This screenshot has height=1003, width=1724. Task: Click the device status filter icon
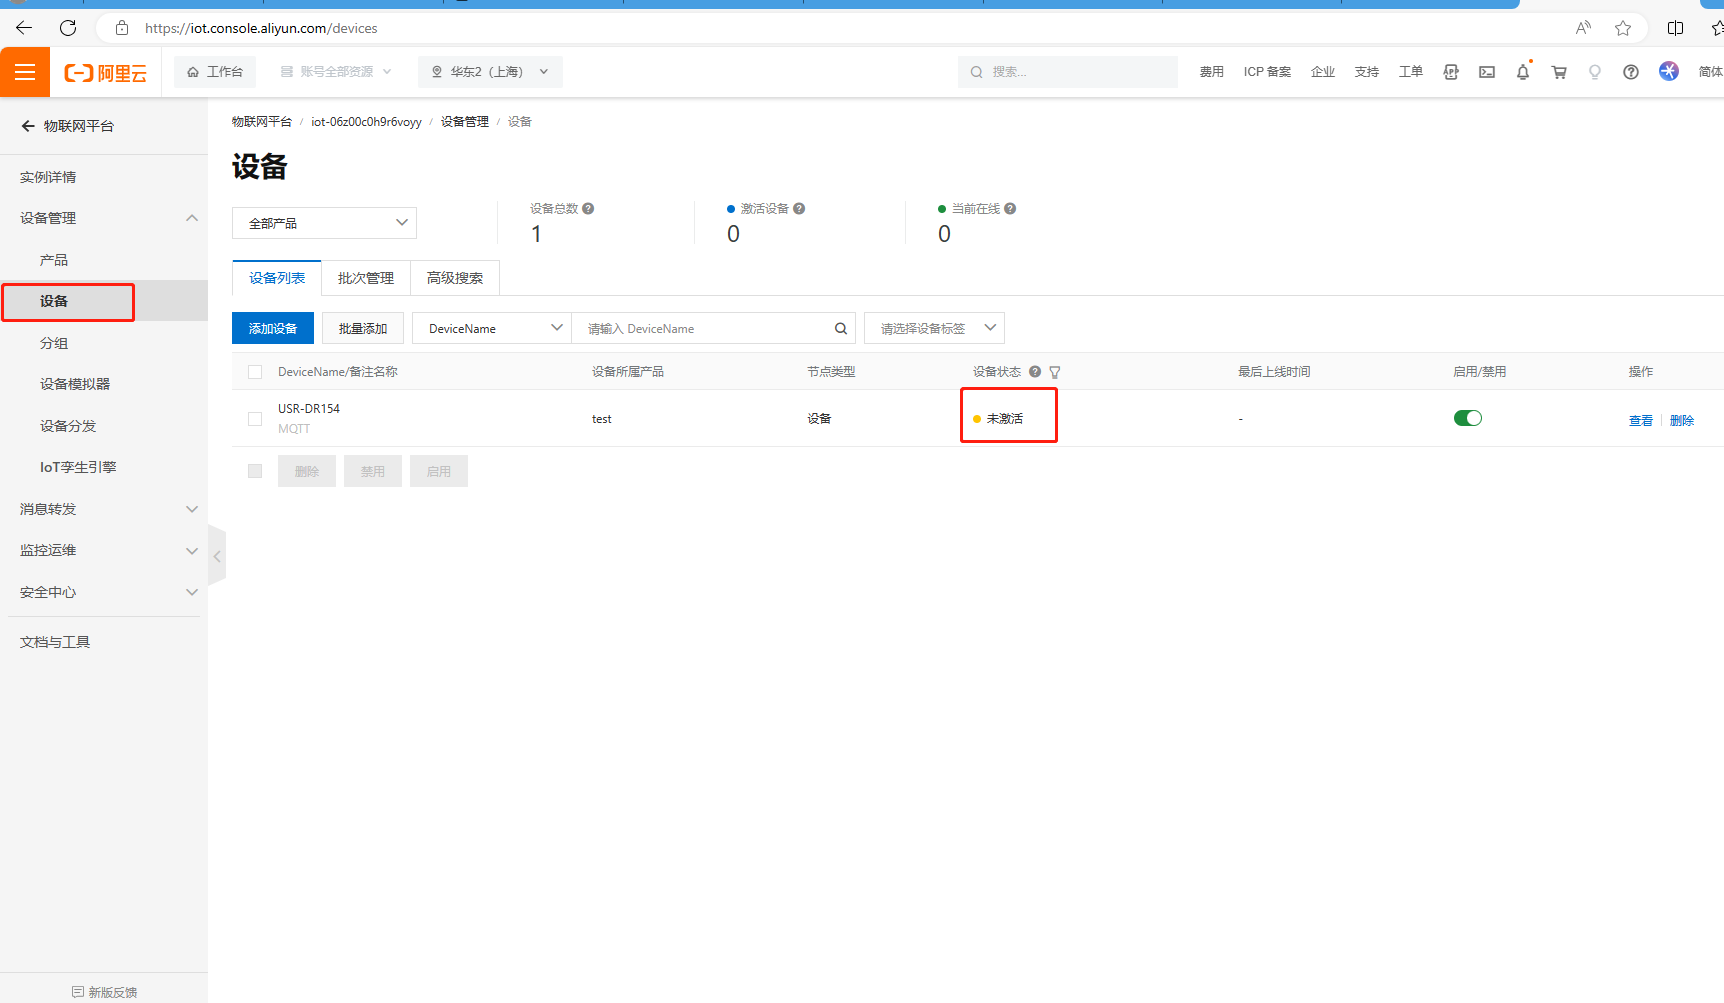[1054, 372]
